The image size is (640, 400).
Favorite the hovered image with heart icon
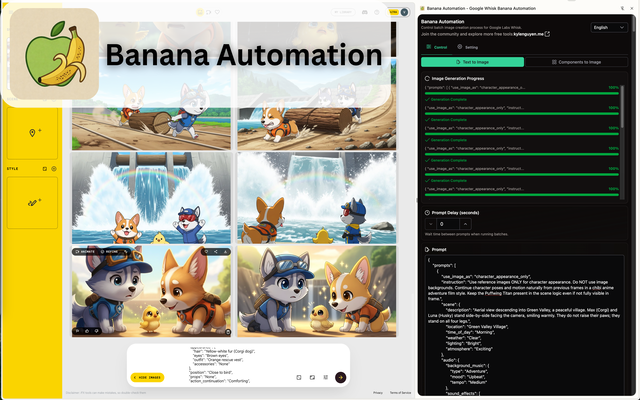point(206,252)
